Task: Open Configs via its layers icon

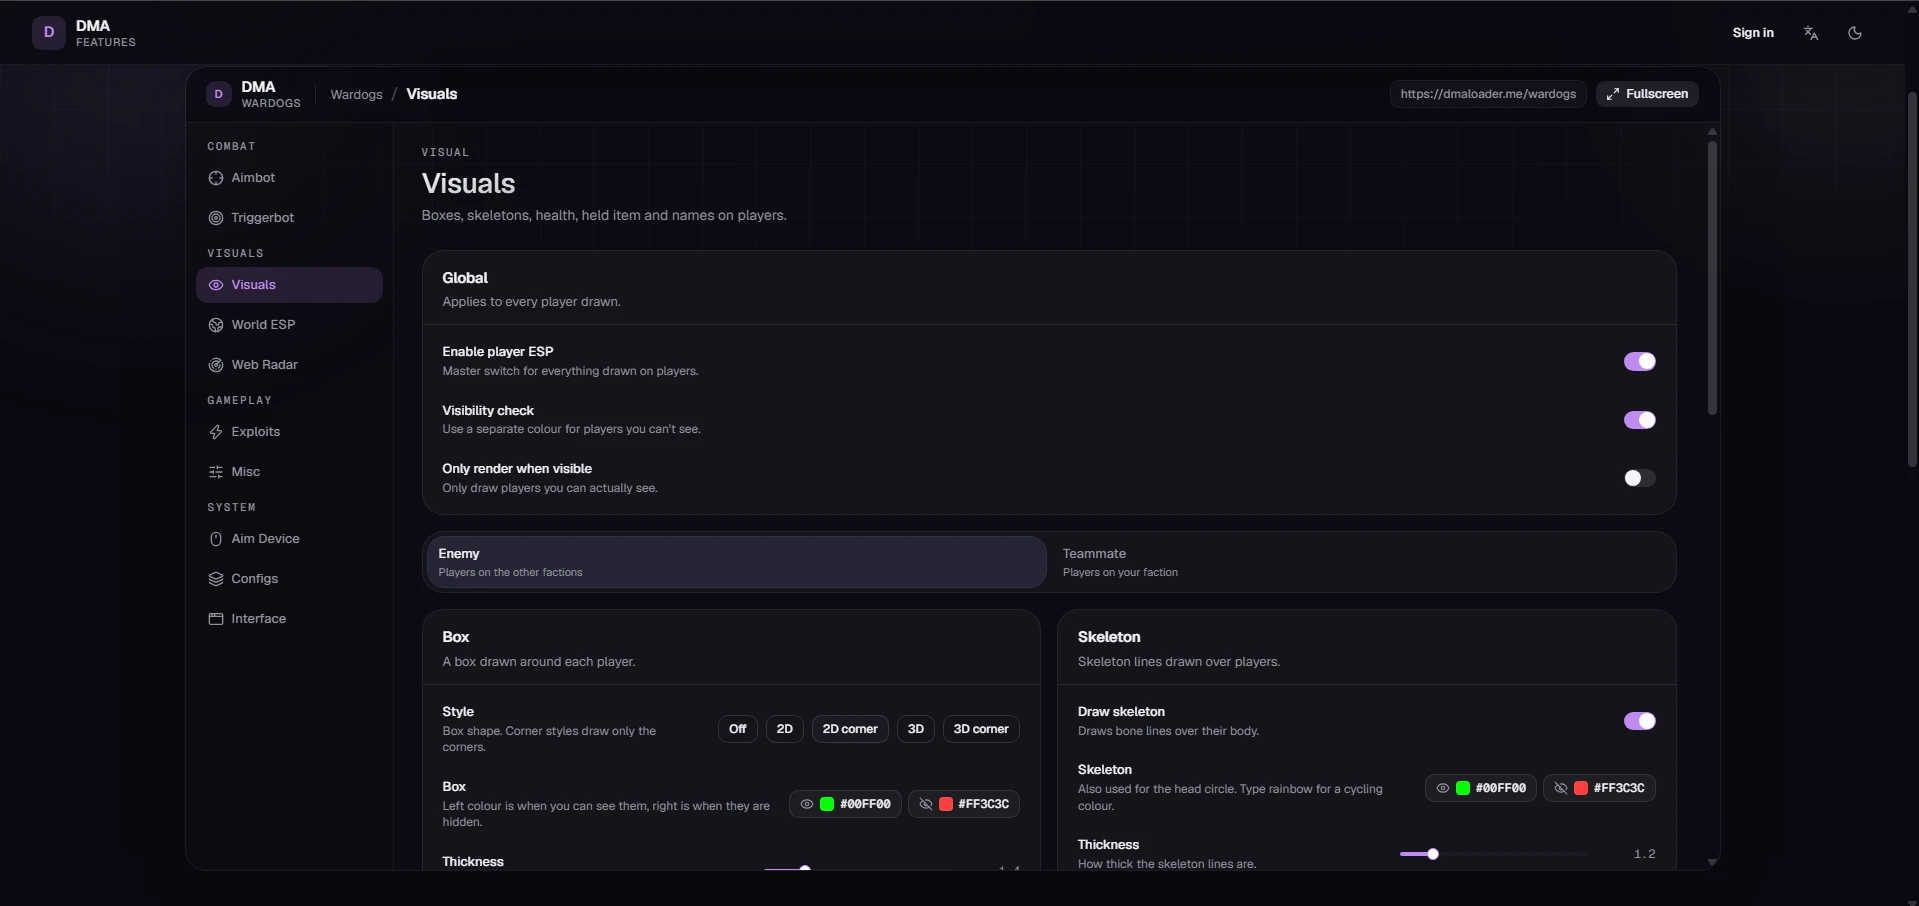Action: [x=216, y=579]
